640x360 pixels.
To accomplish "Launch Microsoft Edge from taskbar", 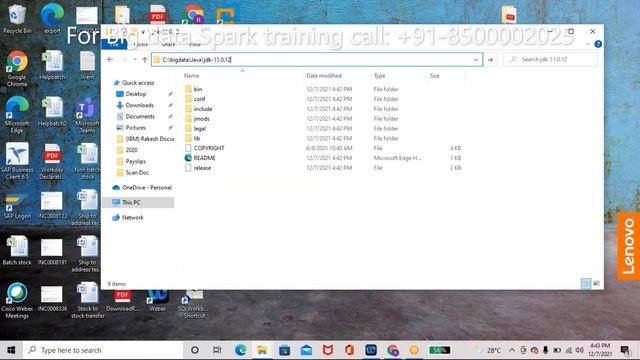I will pos(240,350).
